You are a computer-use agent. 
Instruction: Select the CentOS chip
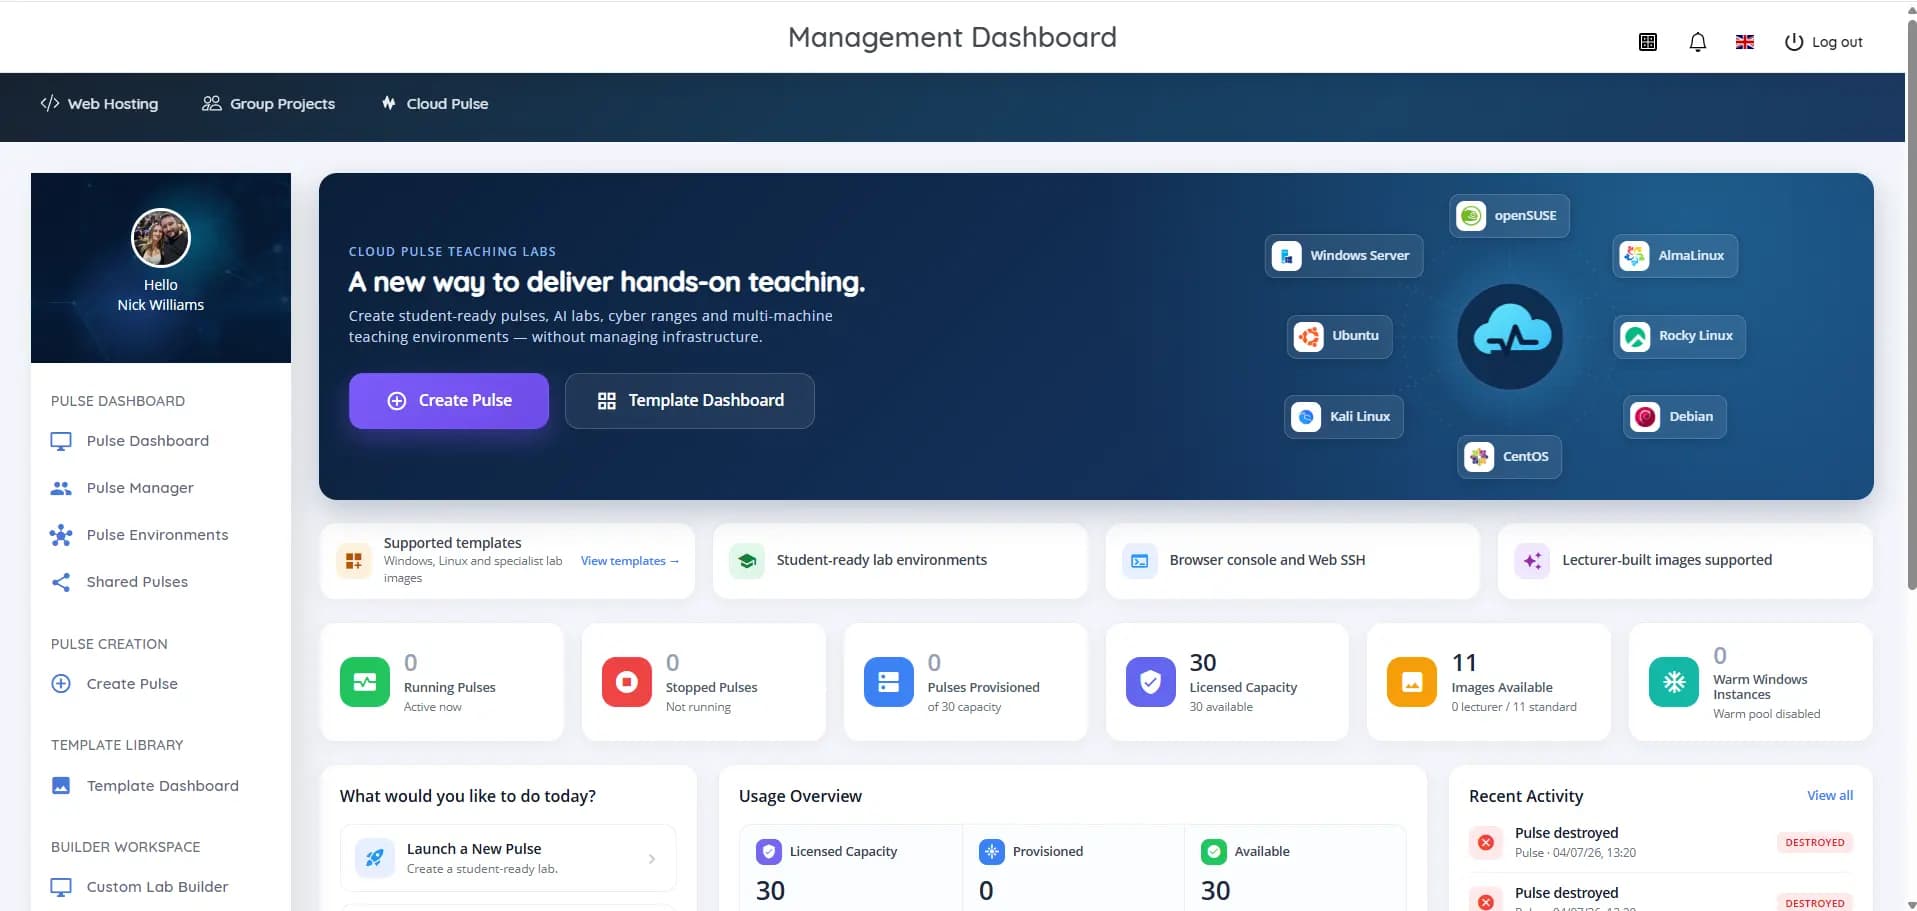click(1509, 457)
